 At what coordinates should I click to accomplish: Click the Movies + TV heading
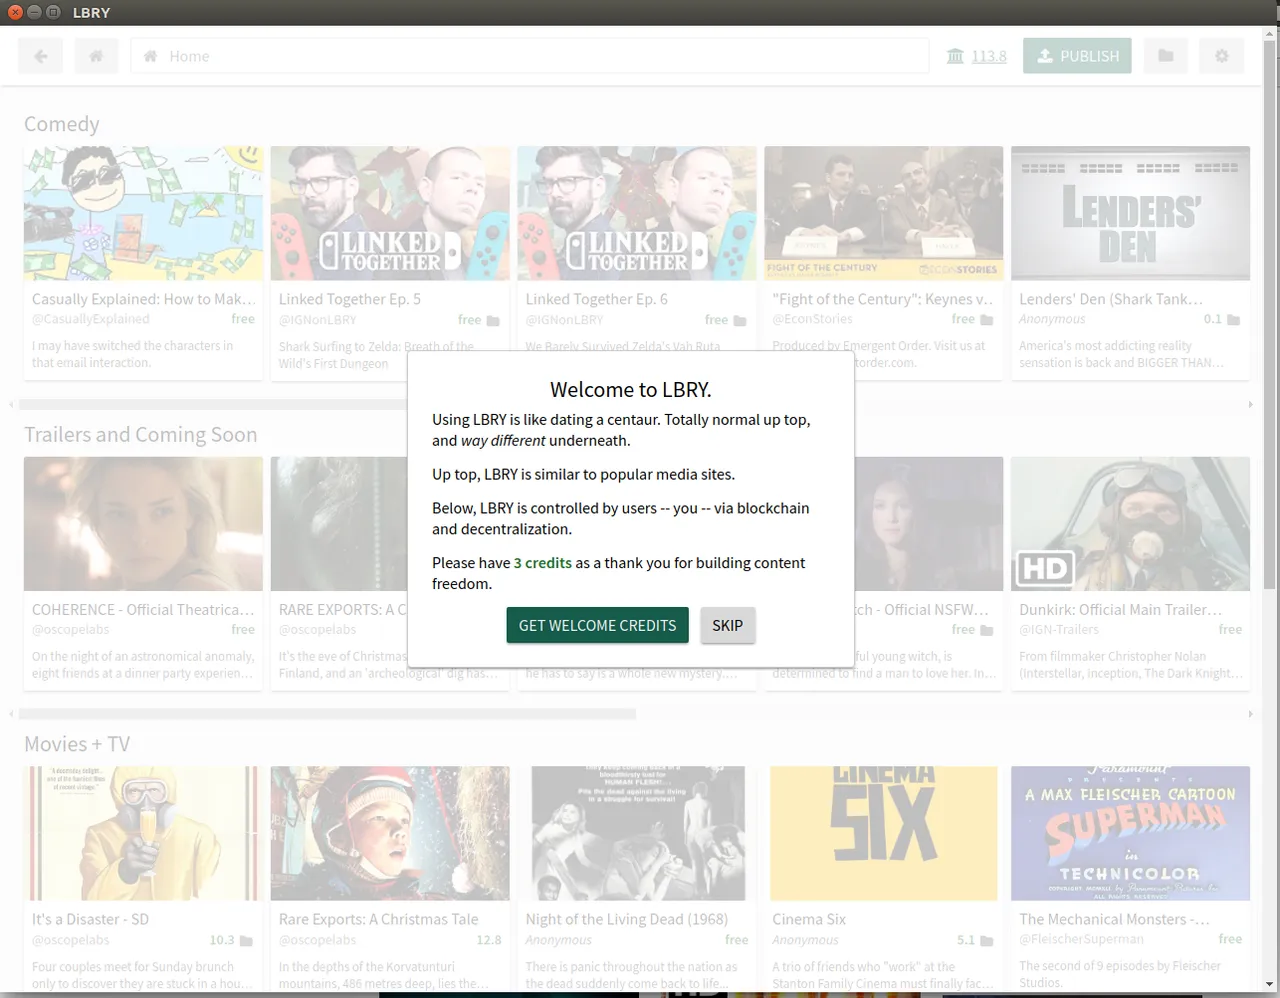[x=77, y=744]
